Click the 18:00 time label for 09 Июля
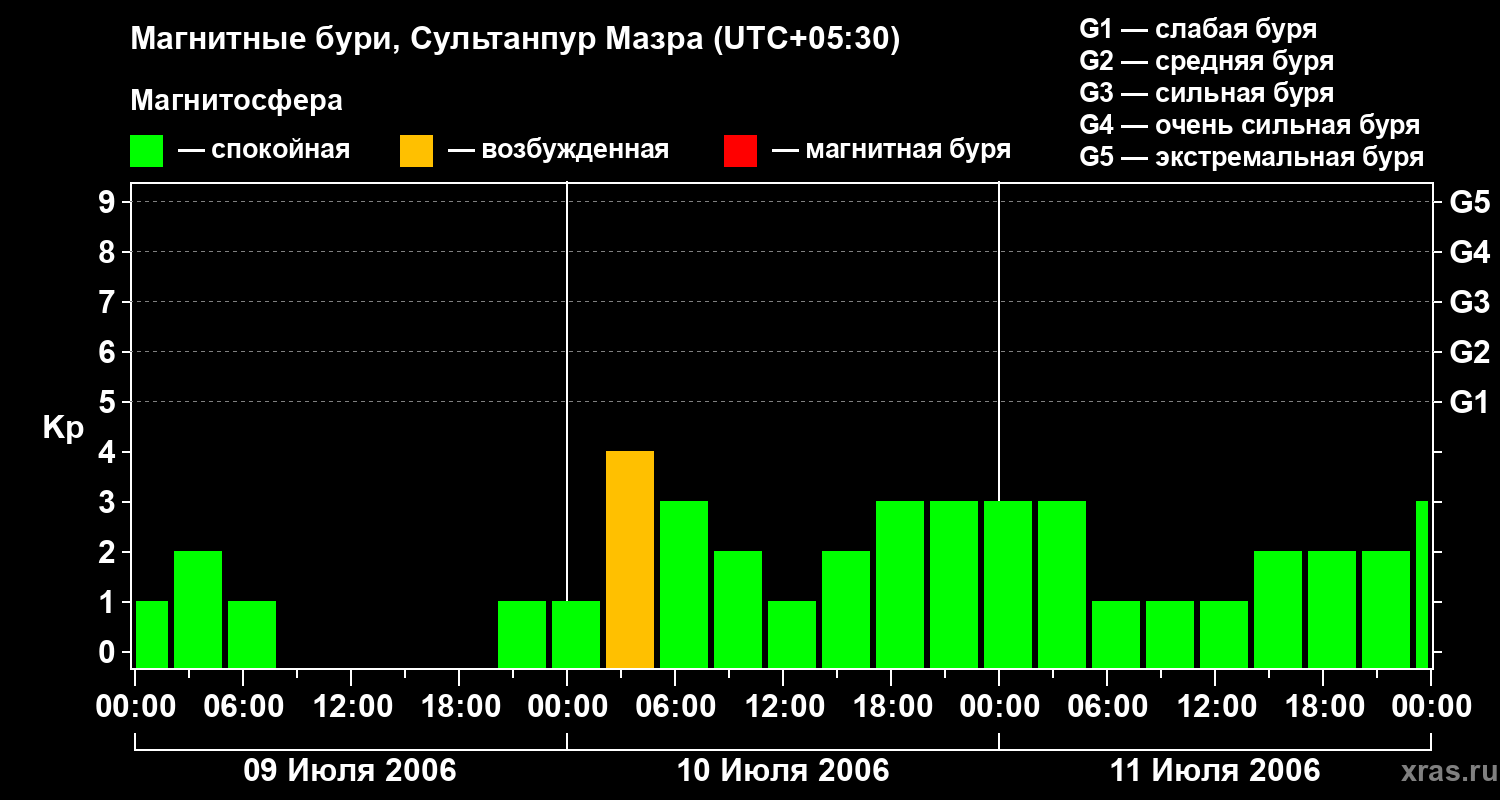The image size is (1500, 800). (459, 707)
